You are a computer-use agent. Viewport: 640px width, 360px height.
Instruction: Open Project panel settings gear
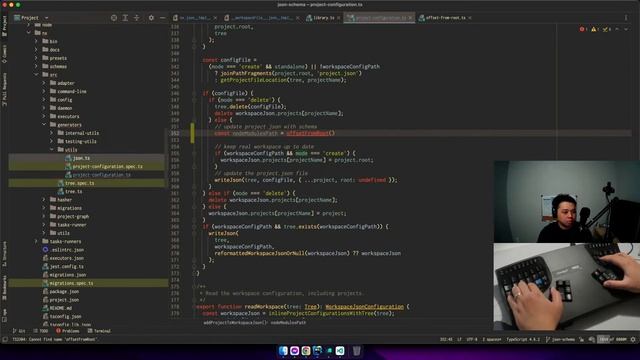(x=151, y=18)
